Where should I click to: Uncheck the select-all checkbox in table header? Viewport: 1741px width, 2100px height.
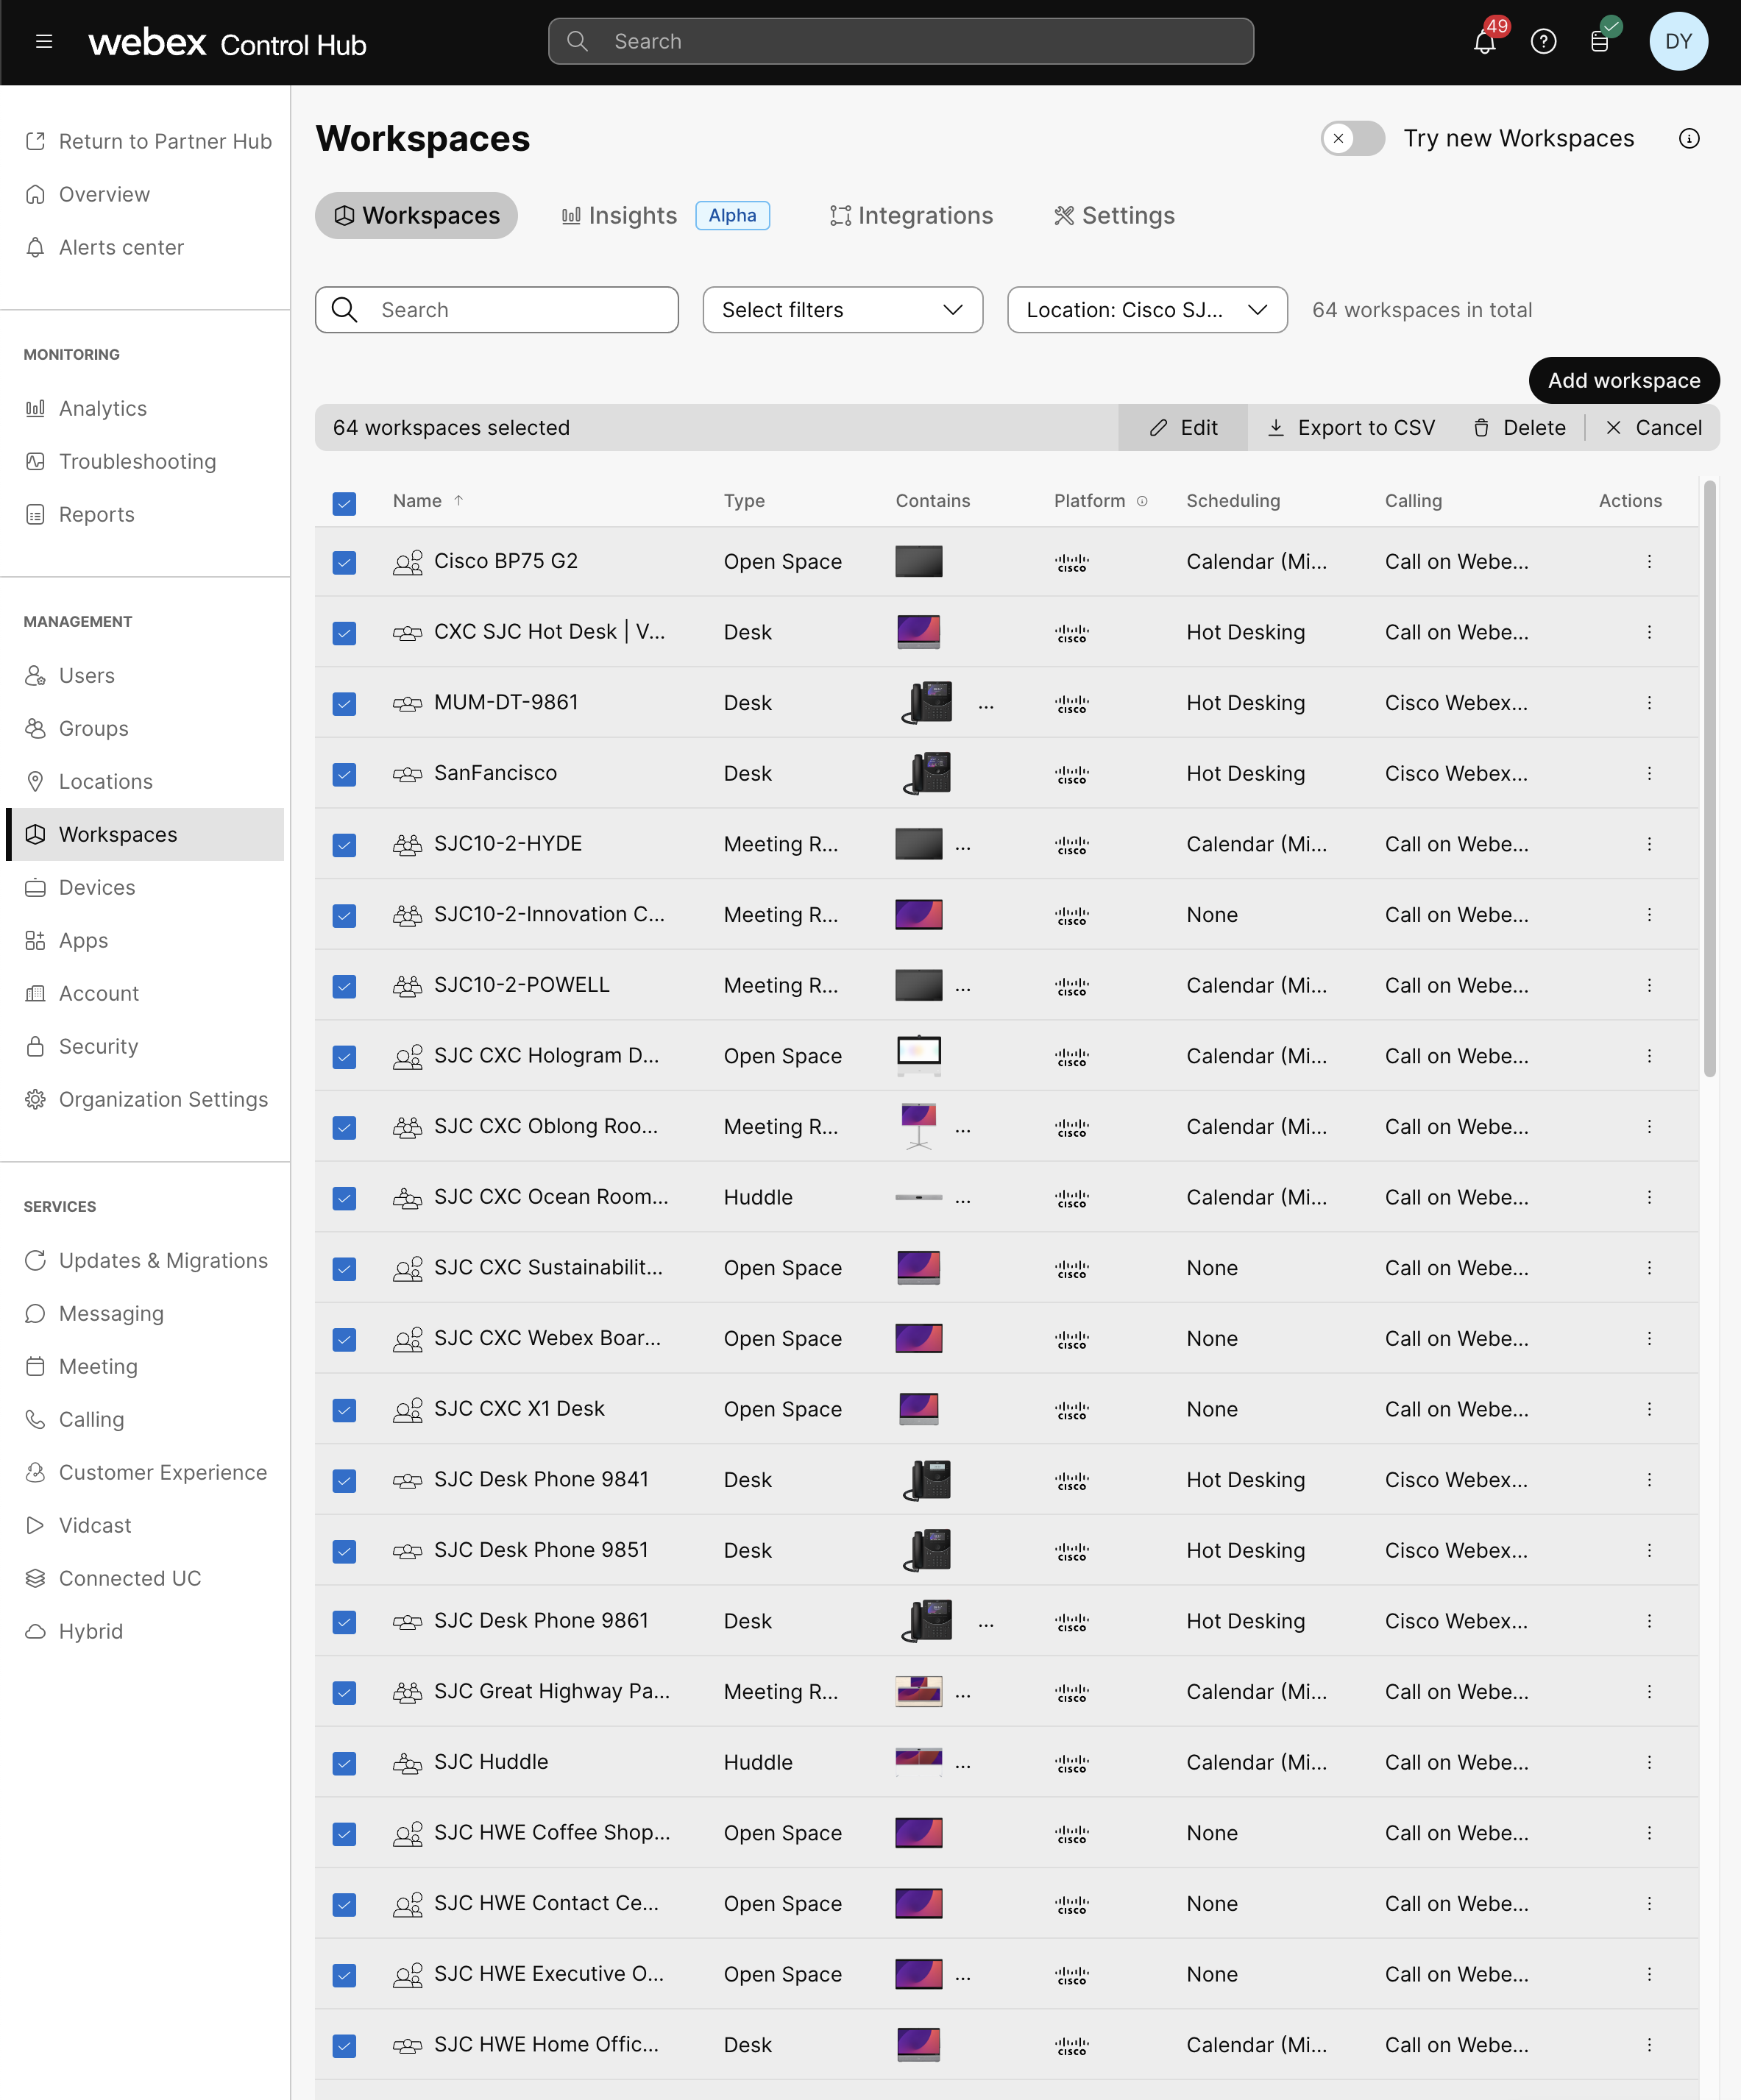pos(344,503)
